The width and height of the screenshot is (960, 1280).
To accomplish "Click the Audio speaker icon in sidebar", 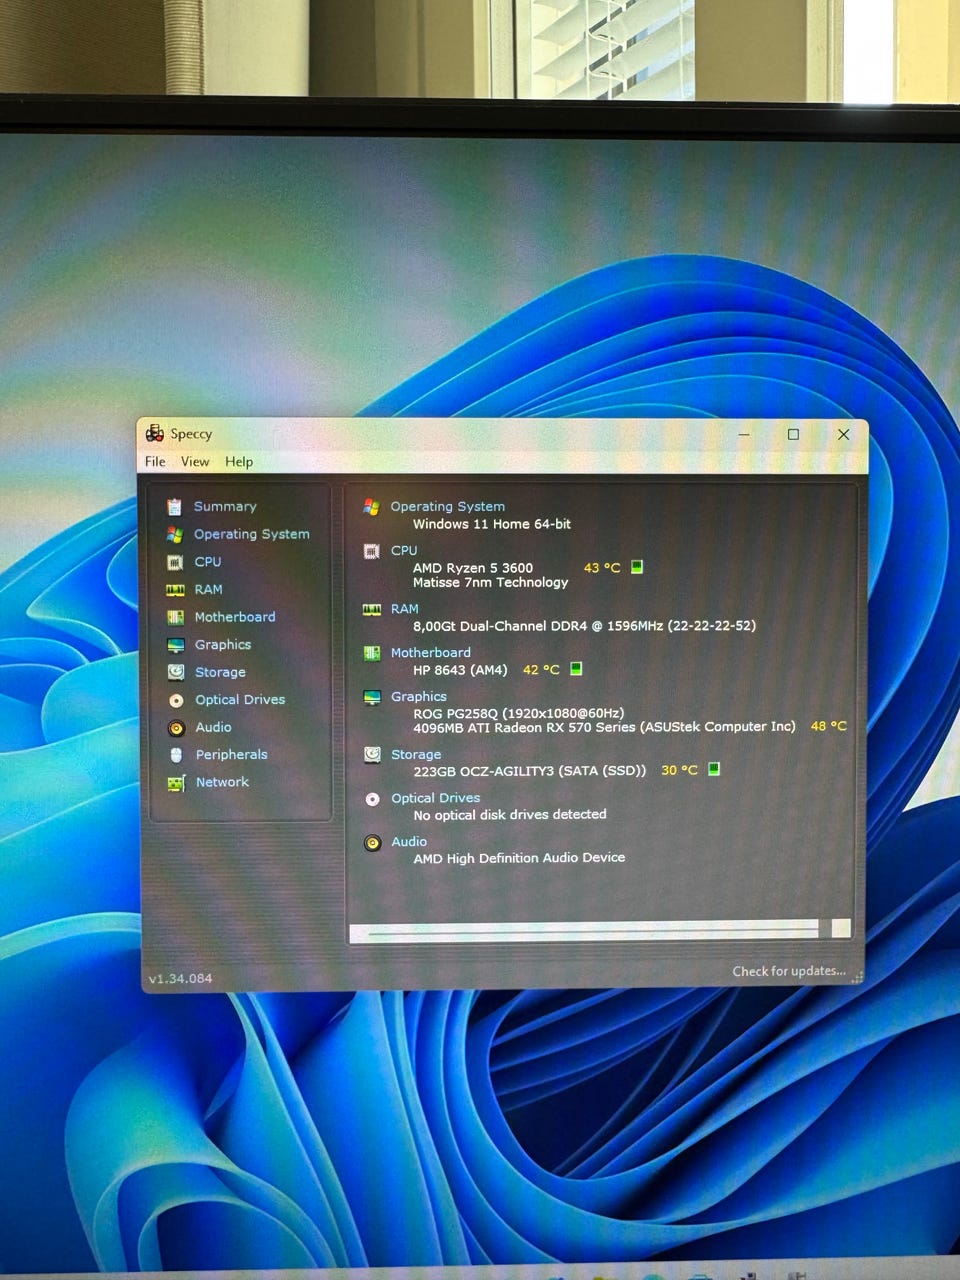I will [x=176, y=728].
